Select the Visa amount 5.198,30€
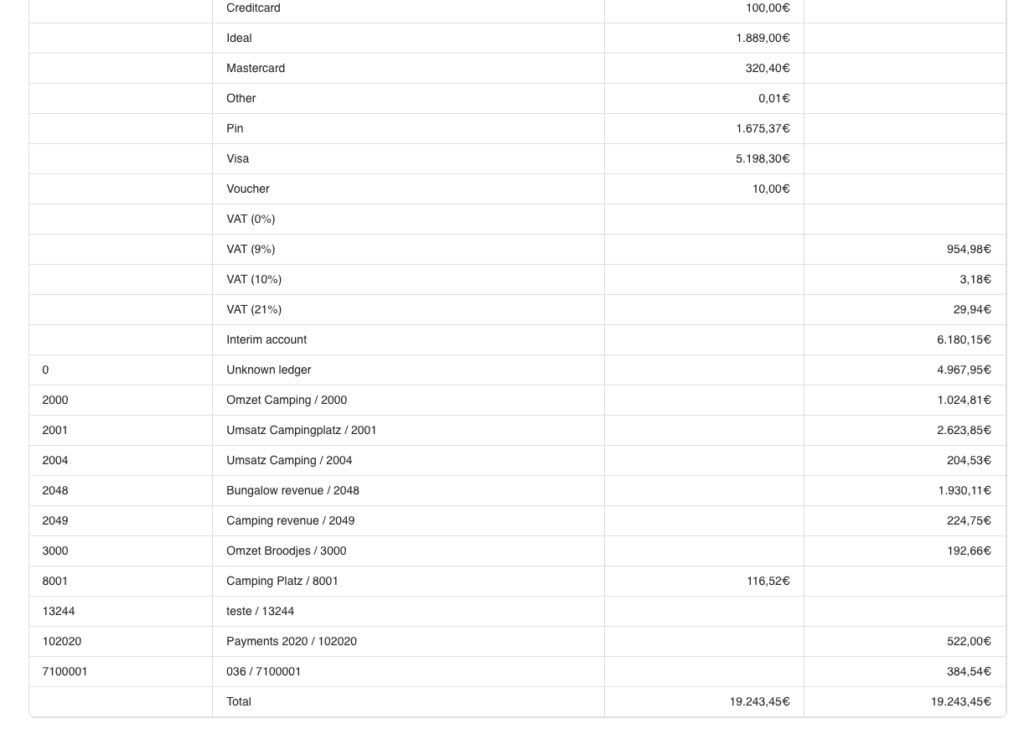This screenshot has width=1024, height=729. tap(762, 158)
